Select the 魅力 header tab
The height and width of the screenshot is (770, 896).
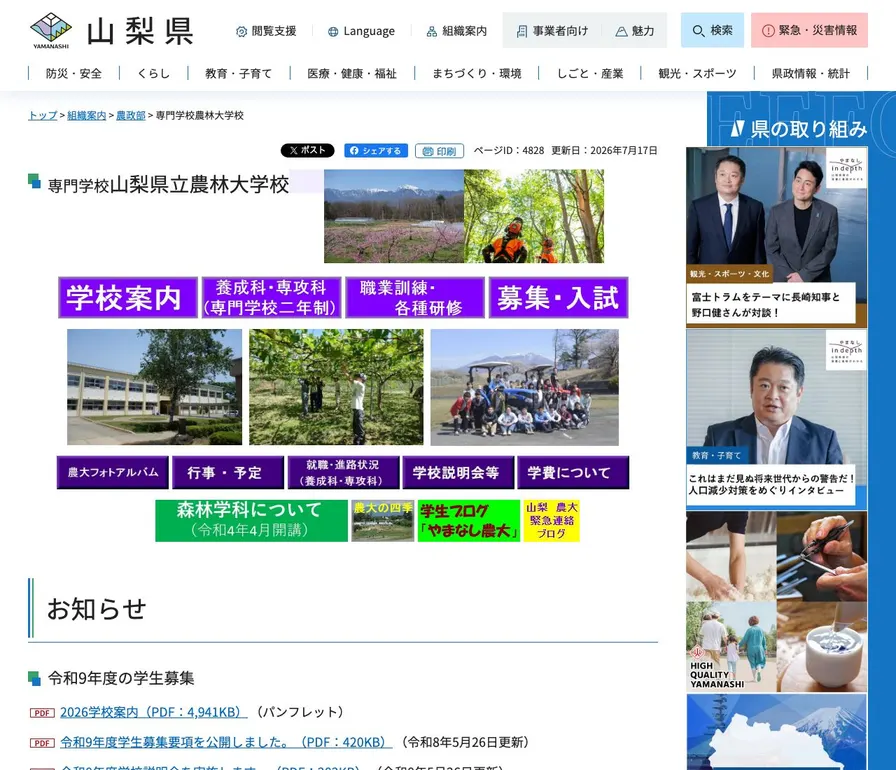[x=635, y=31]
